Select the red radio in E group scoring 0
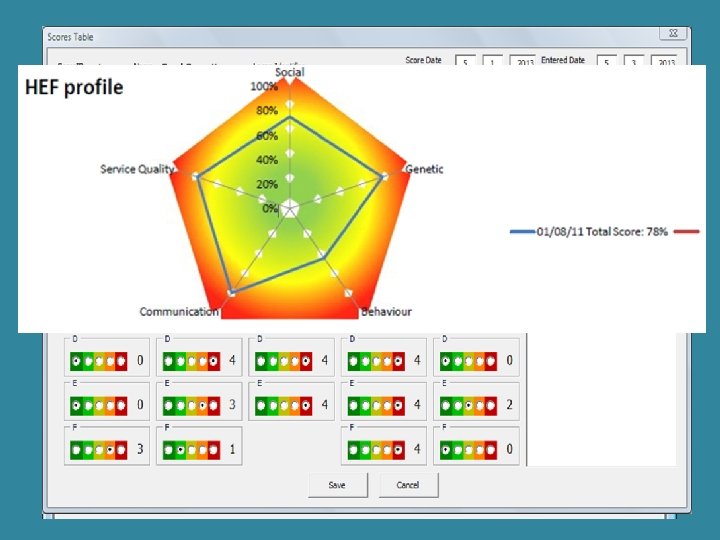This screenshot has height=540, width=720. [x=121, y=405]
